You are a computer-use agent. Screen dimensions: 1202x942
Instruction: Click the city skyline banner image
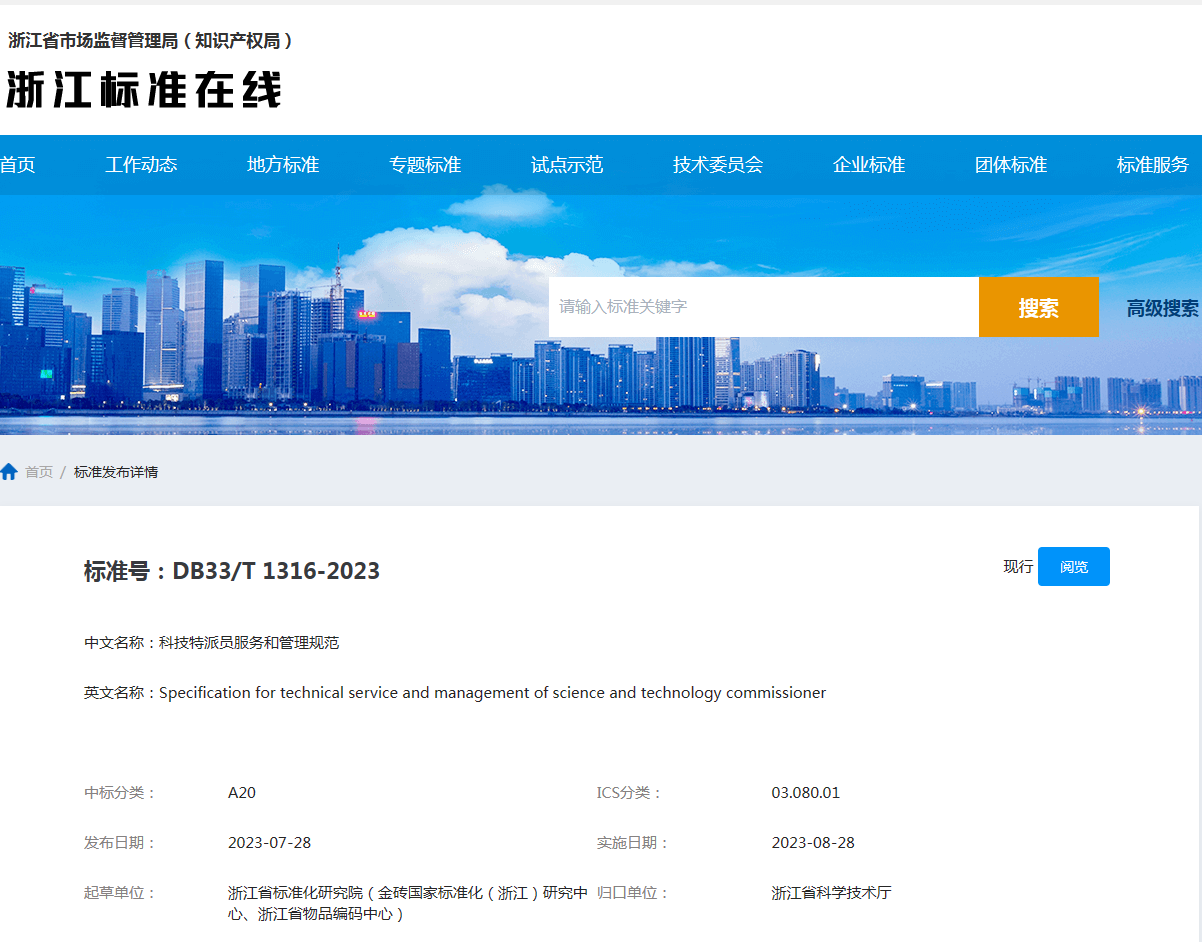[x=270, y=330]
